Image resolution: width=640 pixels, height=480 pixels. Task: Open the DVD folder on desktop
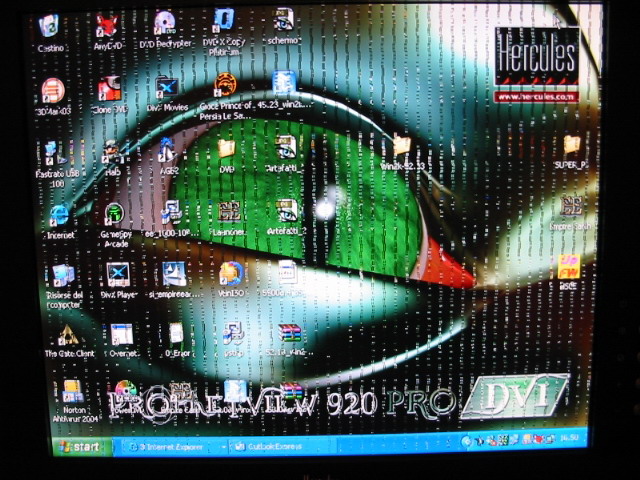tap(226, 149)
